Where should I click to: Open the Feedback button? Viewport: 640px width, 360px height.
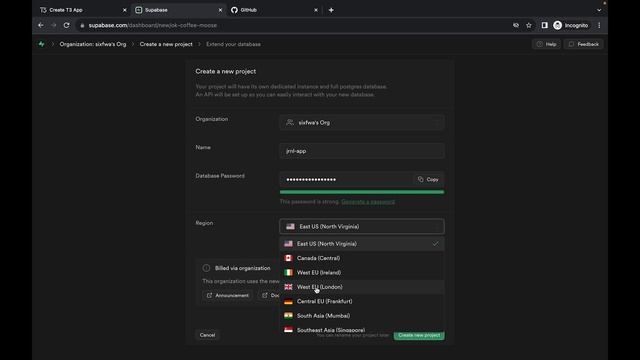[x=584, y=44]
